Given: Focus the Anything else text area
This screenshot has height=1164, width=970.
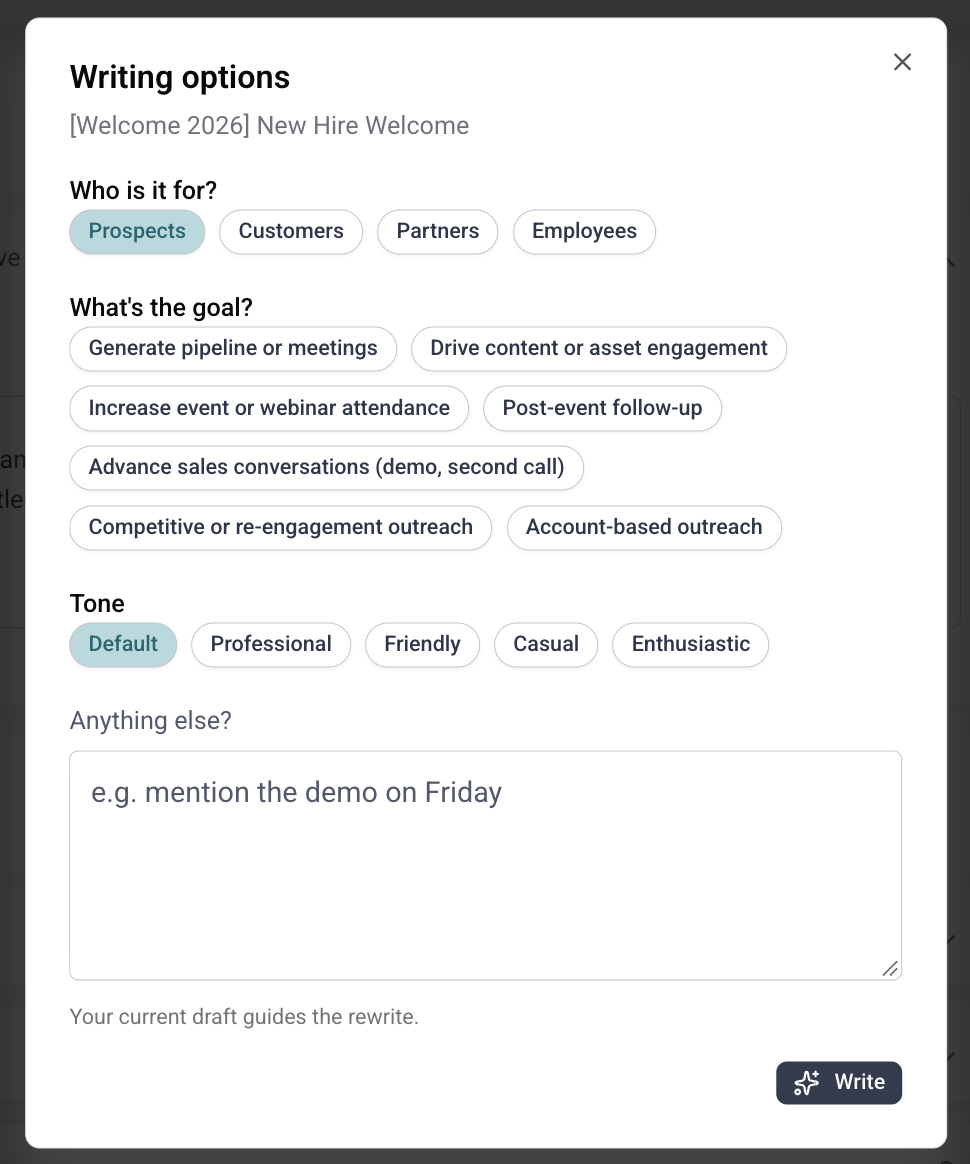Looking at the screenshot, I should [485, 866].
